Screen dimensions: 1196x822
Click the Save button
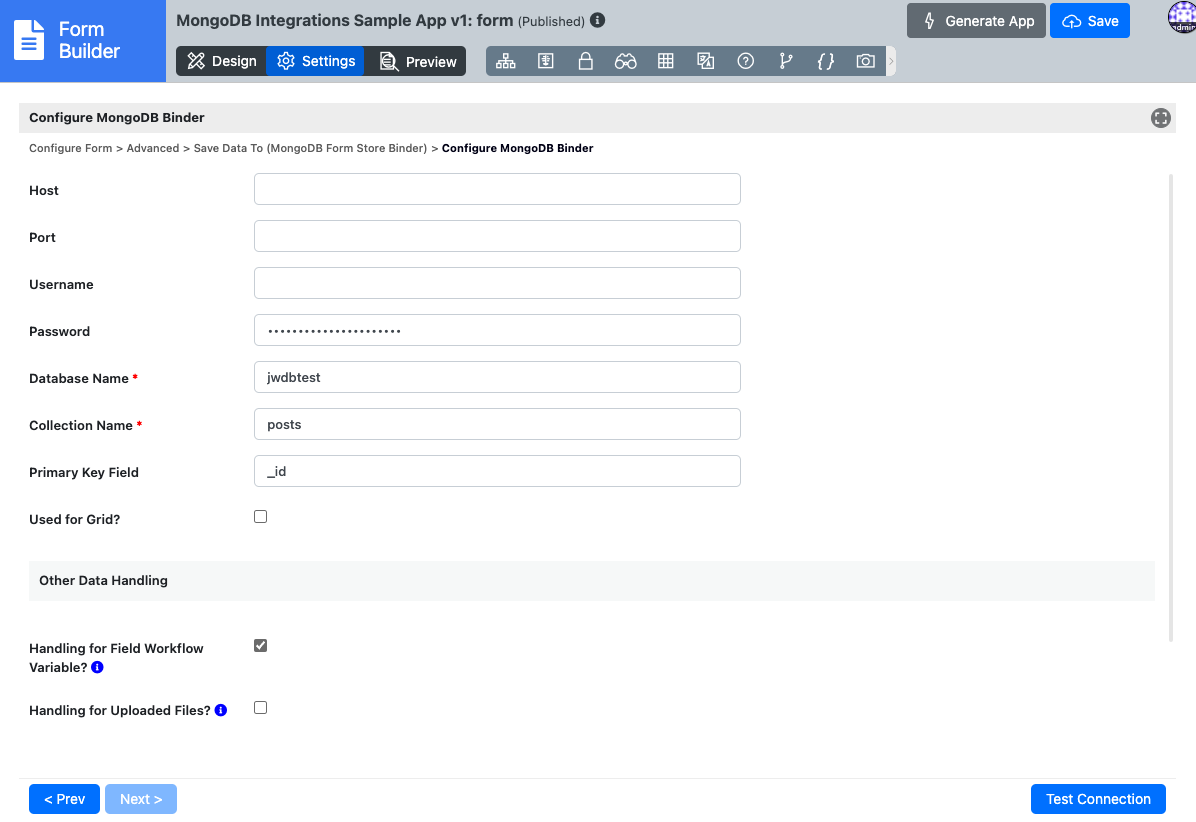pyautogui.click(x=1089, y=21)
